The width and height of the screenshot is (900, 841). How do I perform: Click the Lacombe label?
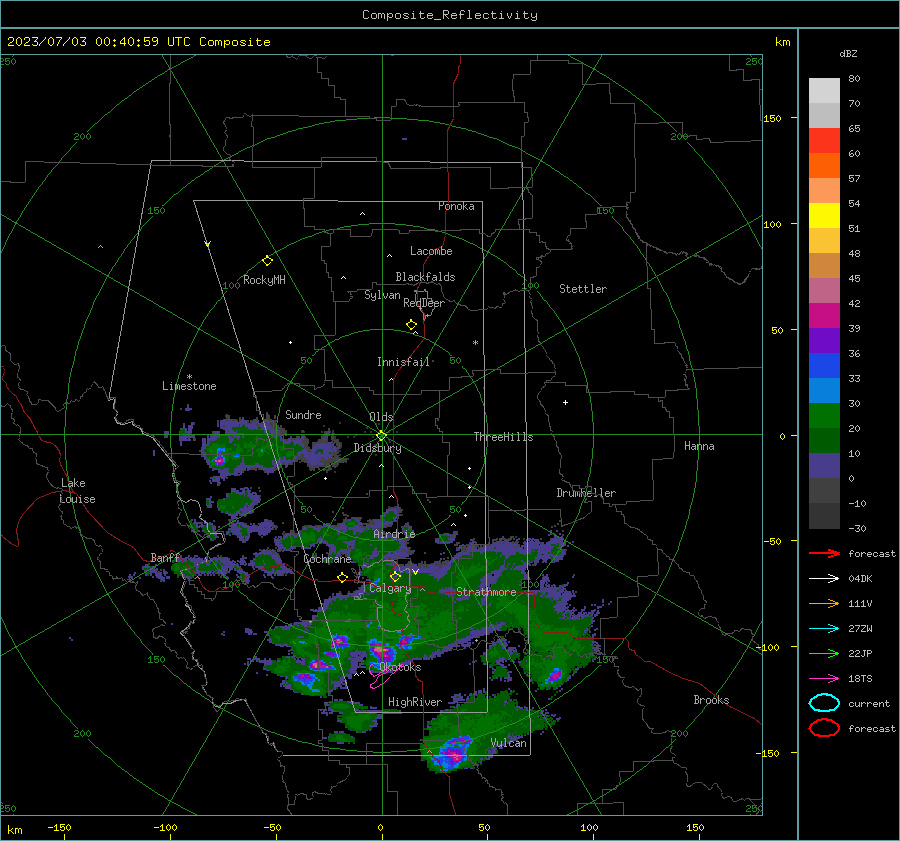coord(431,251)
